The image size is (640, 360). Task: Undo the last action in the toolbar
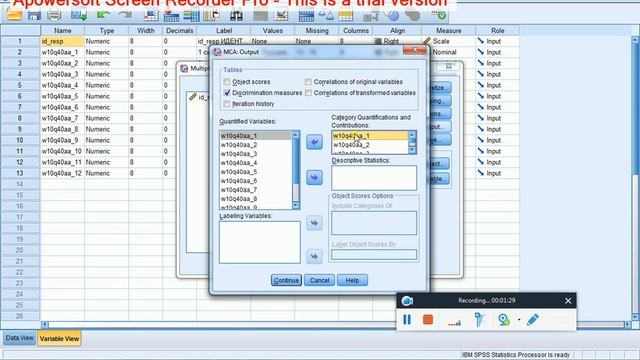pyautogui.click(x=103, y=16)
